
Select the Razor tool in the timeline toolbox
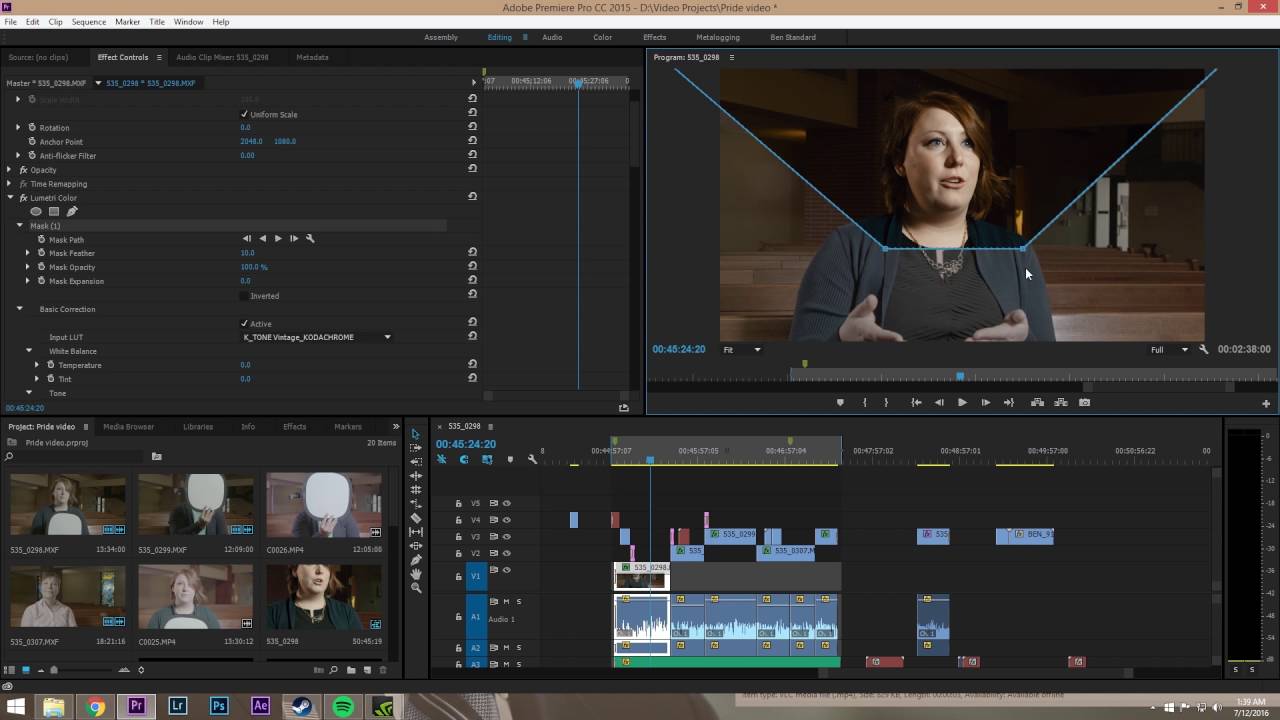point(416,518)
